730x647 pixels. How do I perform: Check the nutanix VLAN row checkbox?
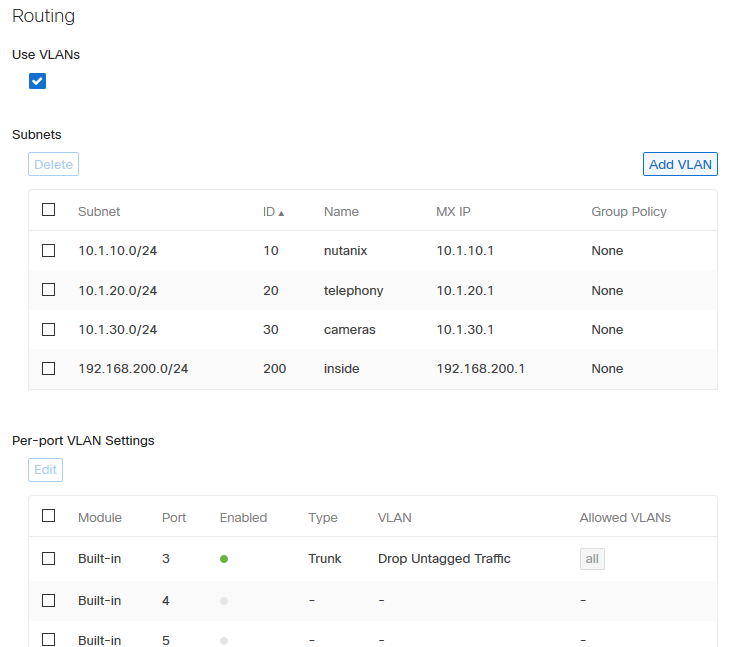[48, 251]
